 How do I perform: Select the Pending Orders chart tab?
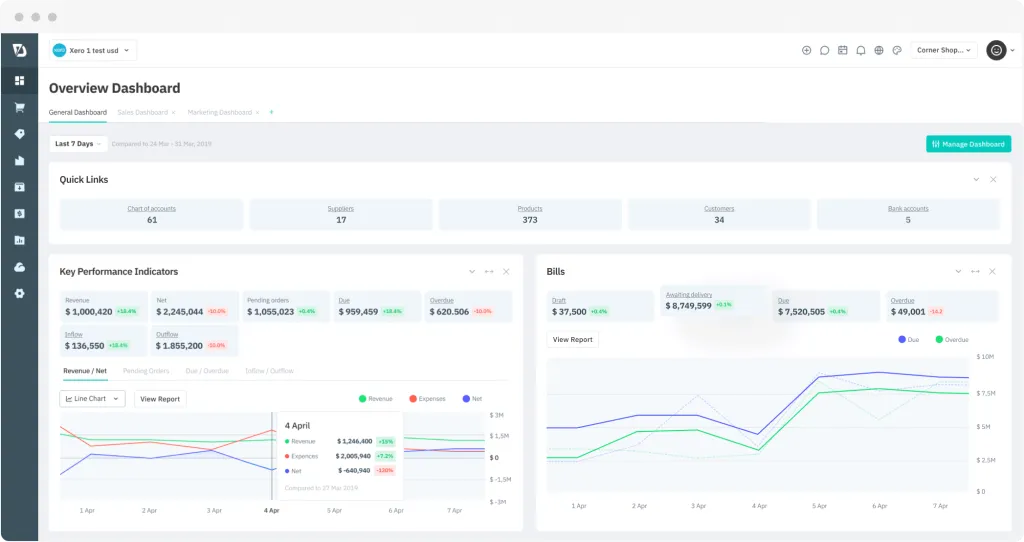coord(147,371)
